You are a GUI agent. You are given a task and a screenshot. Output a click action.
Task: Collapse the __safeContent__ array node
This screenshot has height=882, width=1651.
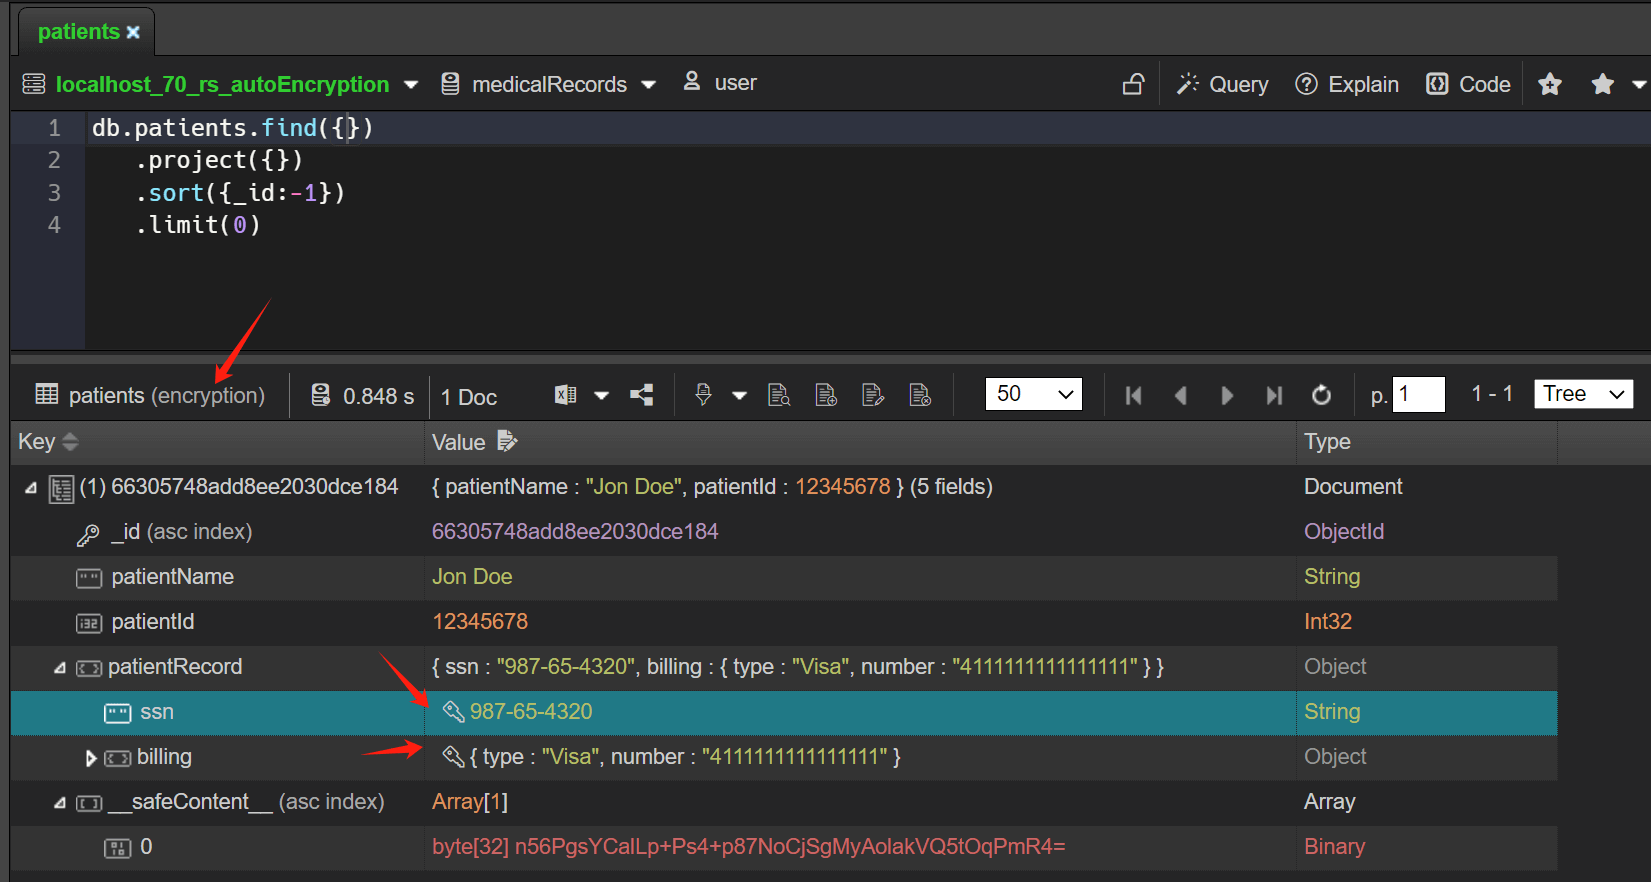coord(59,803)
